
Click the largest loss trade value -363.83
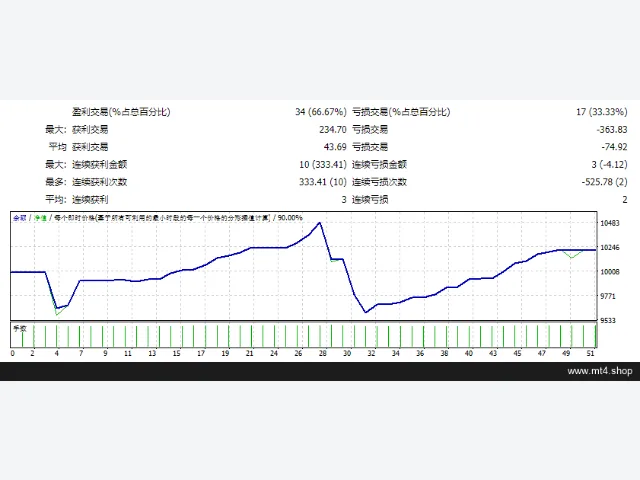[611, 129]
